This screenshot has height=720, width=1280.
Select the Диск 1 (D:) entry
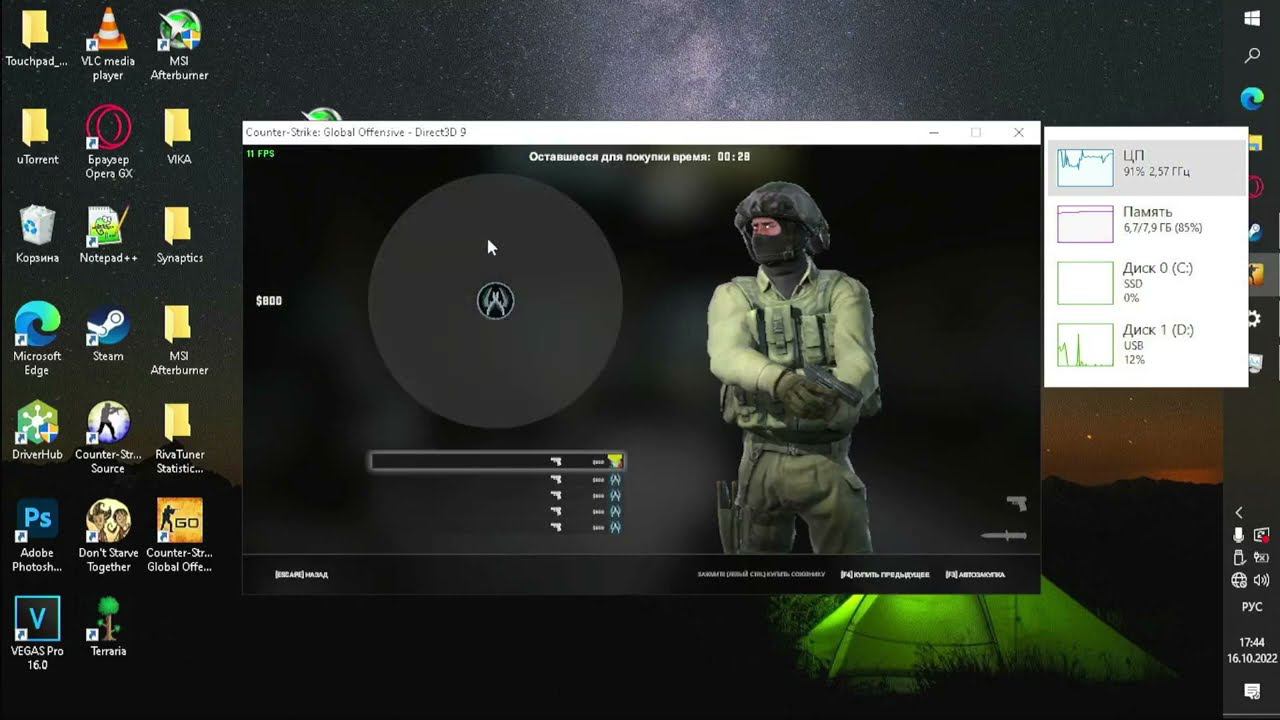pos(1146,344)
